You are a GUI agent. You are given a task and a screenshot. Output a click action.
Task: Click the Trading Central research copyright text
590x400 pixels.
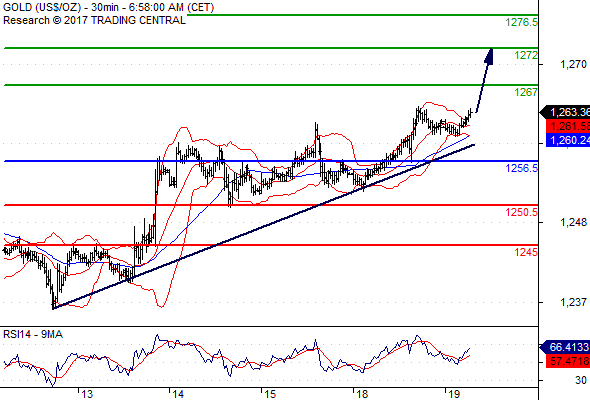[x=94, y=20]
